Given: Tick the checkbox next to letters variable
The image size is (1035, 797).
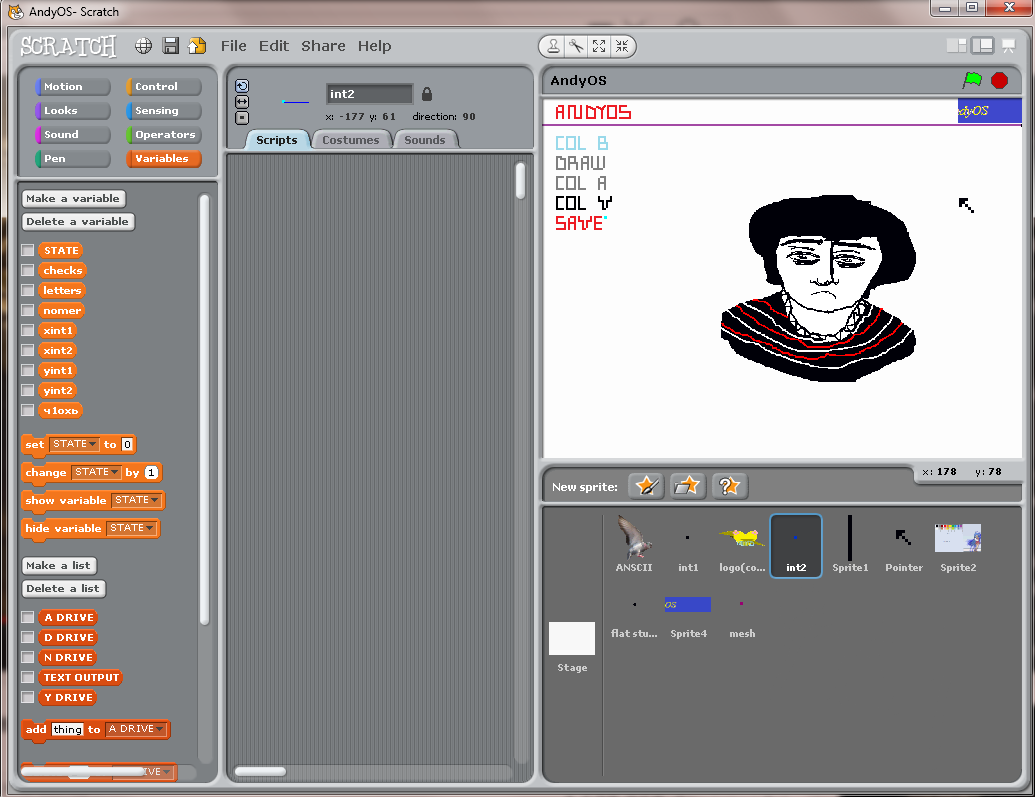Looking at the screenshot, I should pyautogui.click(x=28, y=291).
